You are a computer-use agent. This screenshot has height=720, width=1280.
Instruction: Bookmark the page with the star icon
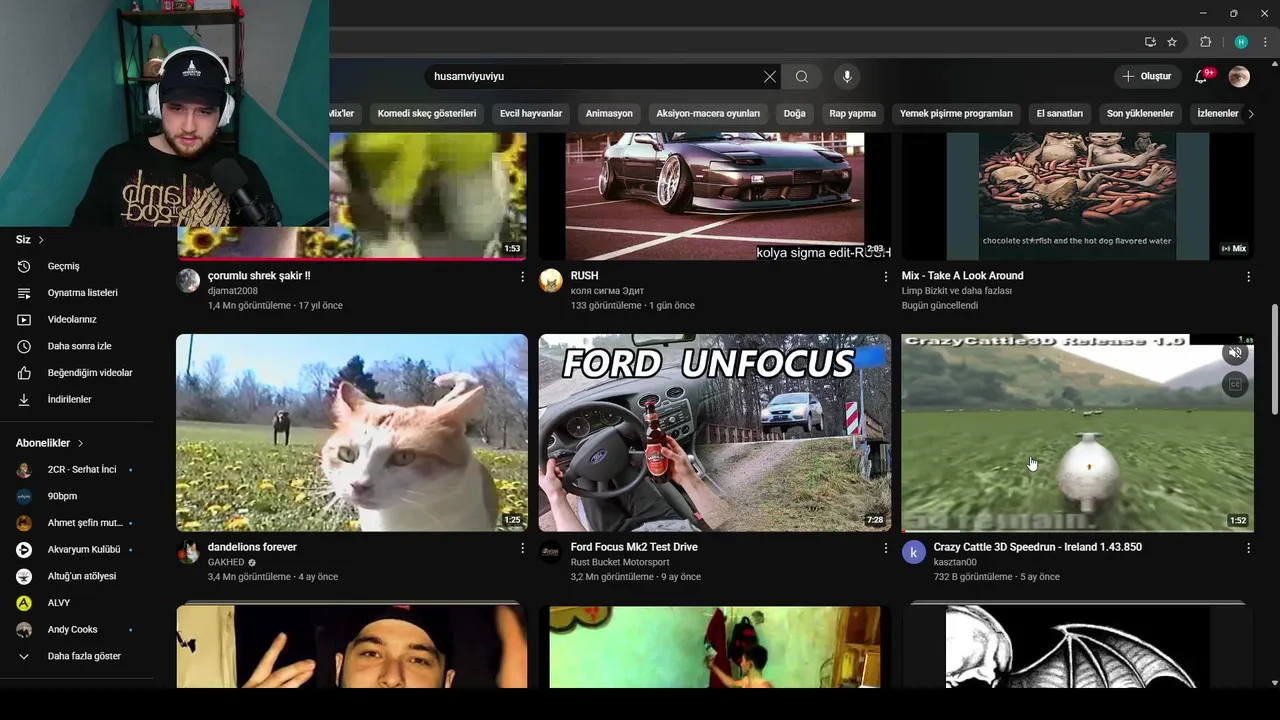point(1172,42)
